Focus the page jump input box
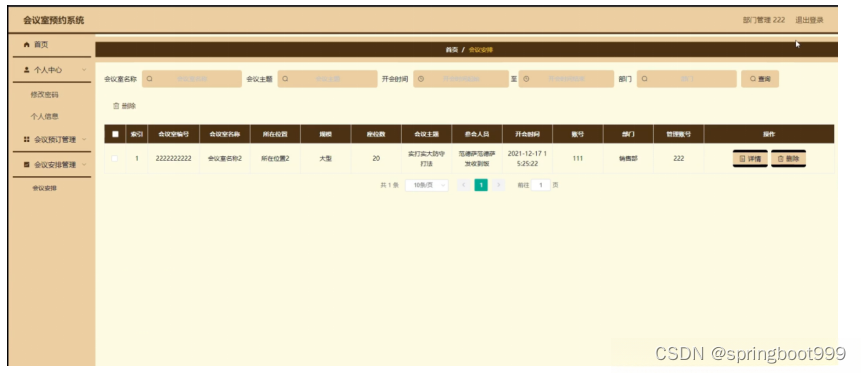This screenshot has width=861, height=373. [x=541, y=186]
